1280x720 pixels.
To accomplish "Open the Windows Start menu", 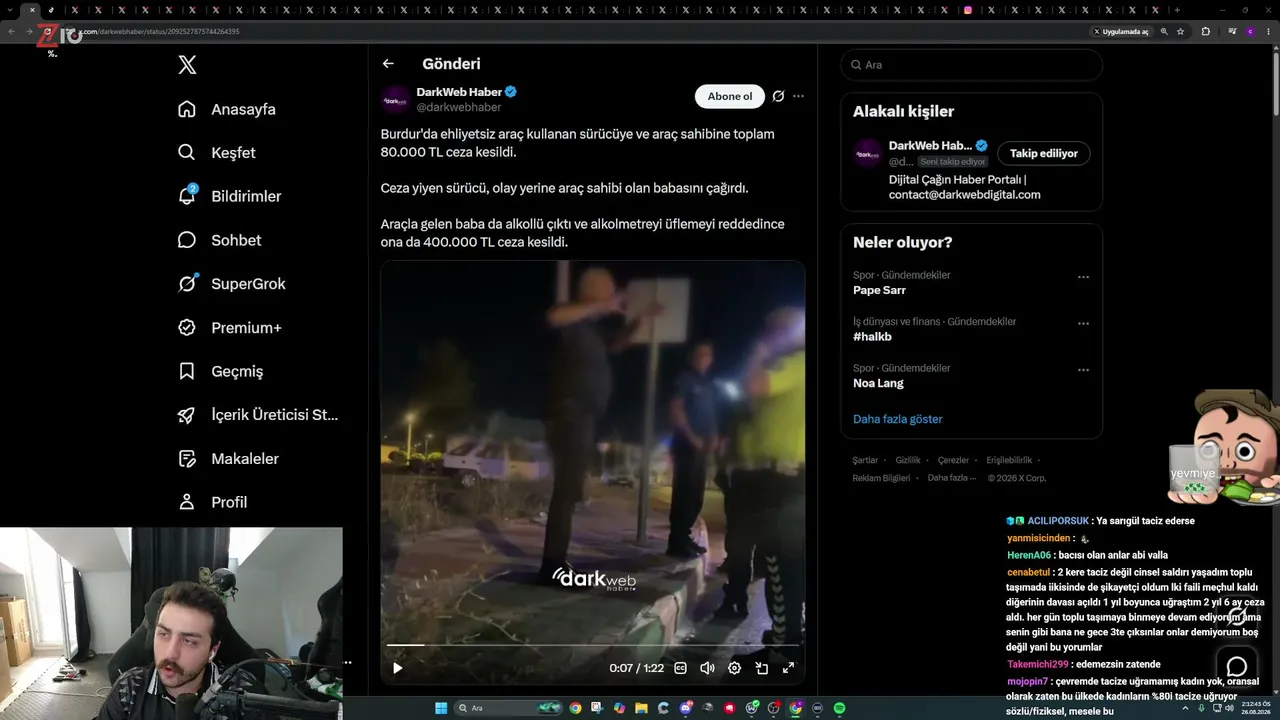I will pos(441,708).
